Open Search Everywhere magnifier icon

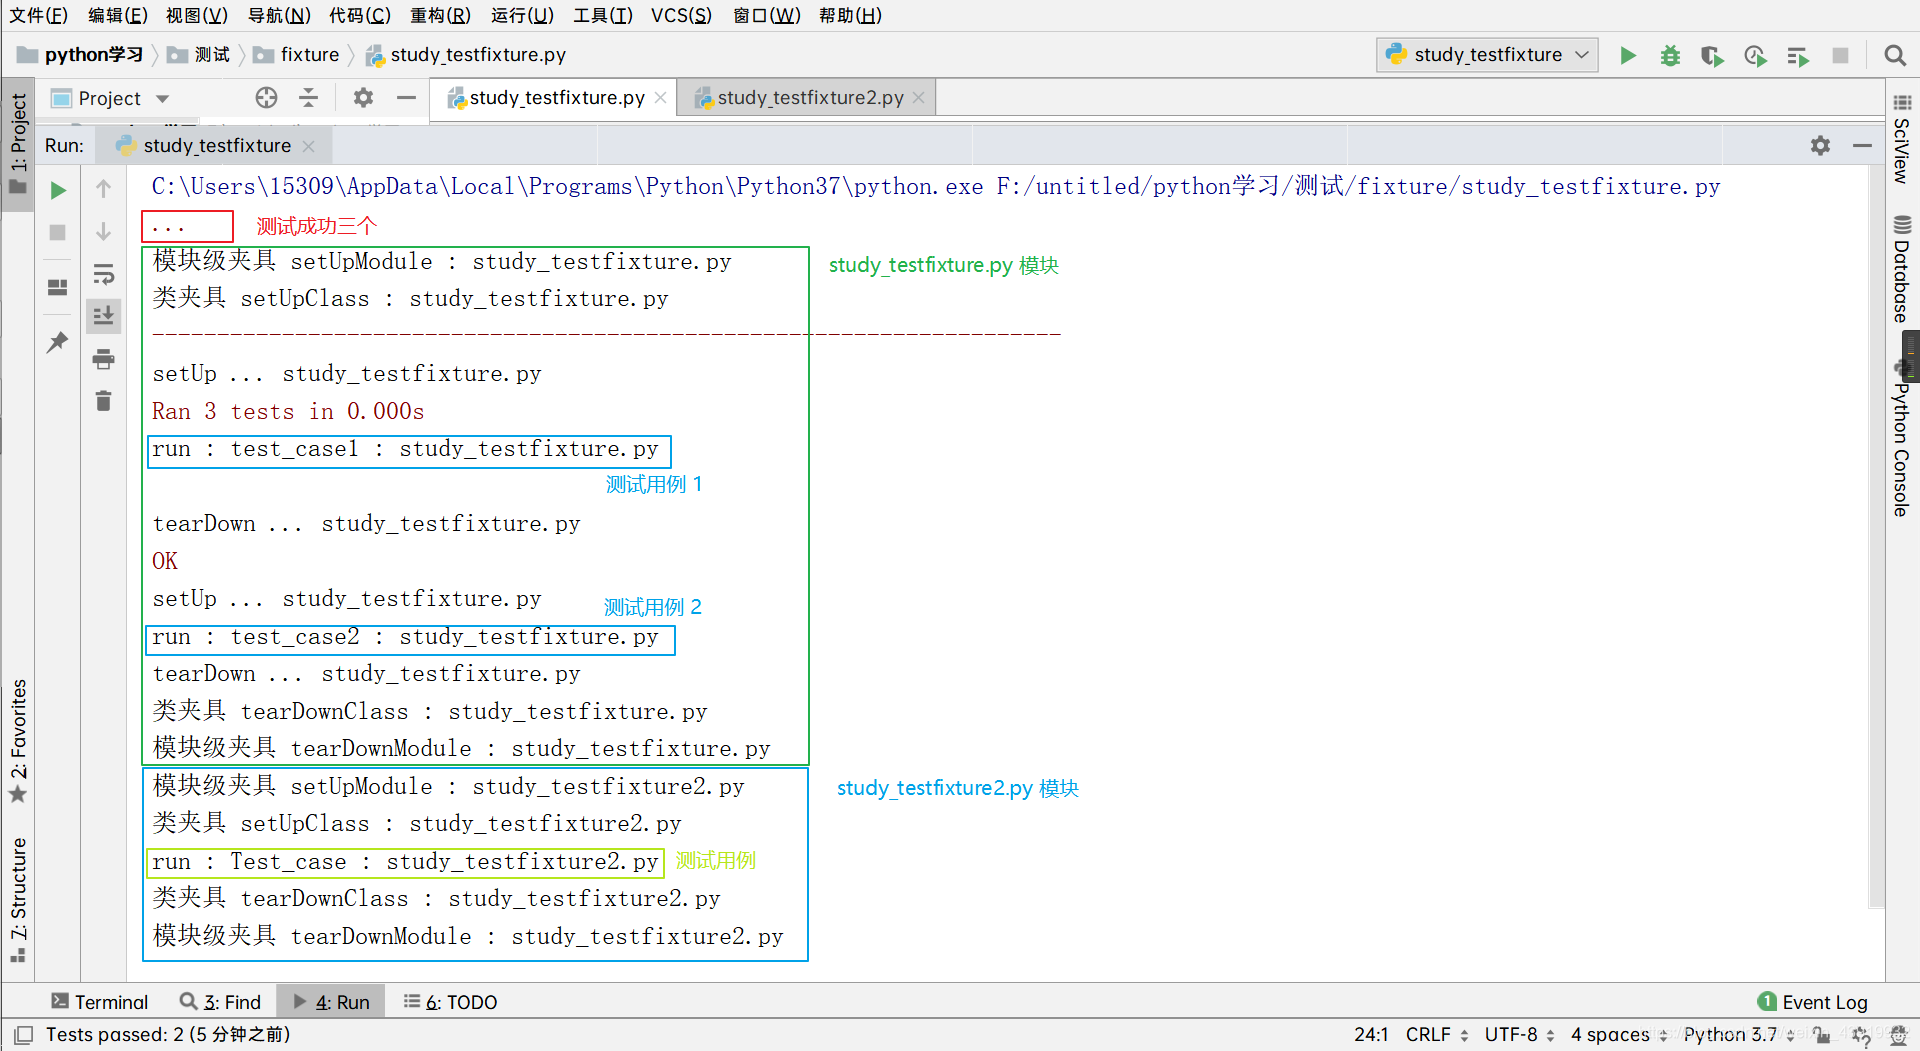point(1894,55)
